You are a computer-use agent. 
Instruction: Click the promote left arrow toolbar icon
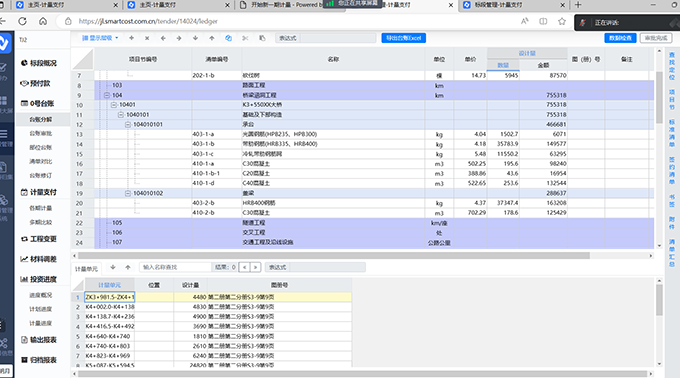pyautogui.click(x=163, y=38)
